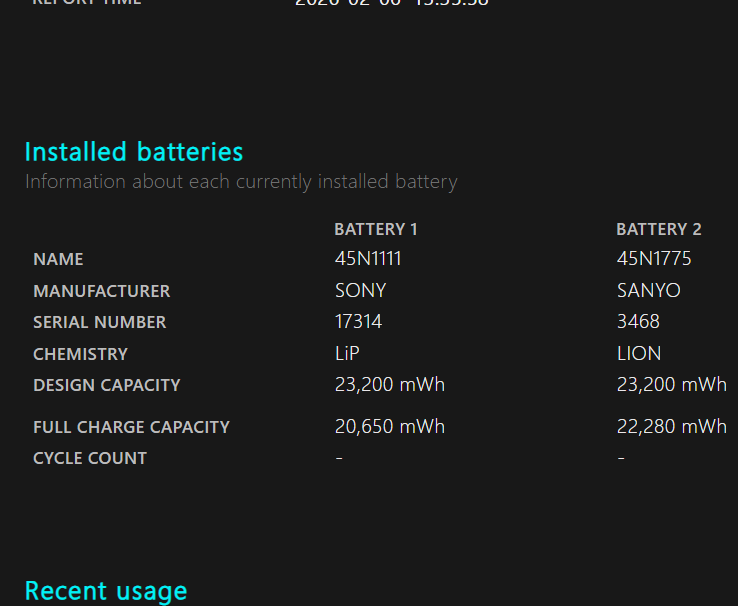Click battery name 45N1111
Image resolution: width=738 pixels, height=606 pixels.
[368, 259]
